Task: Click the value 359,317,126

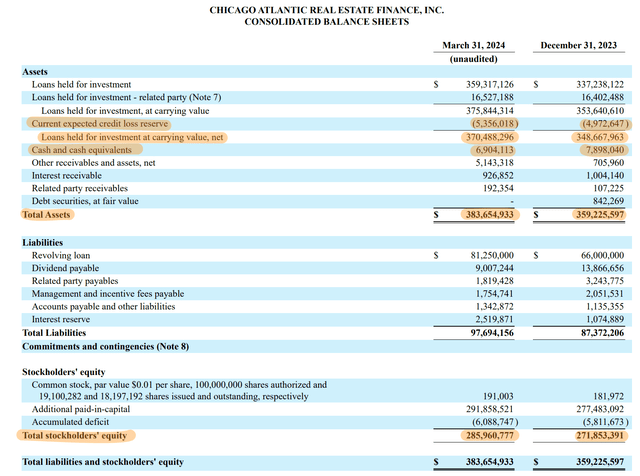Action: [x=490, y=85]
